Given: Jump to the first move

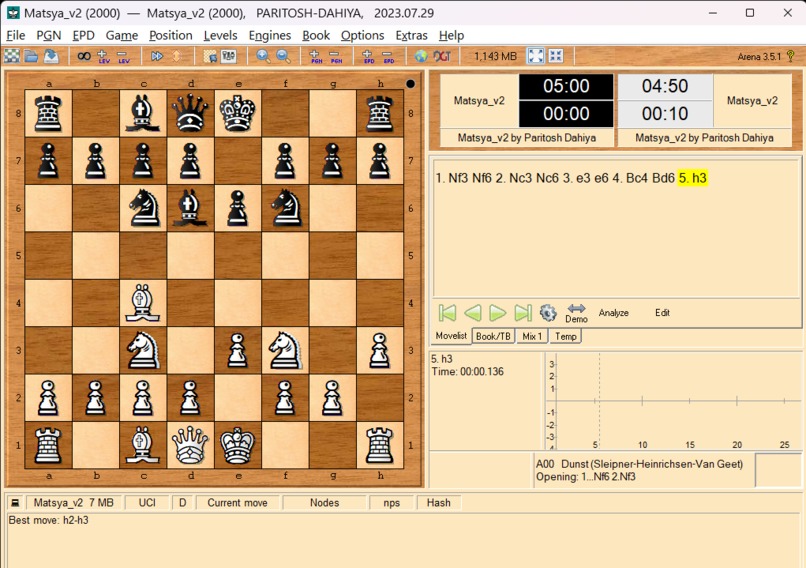Looking at the screenshot, I should [x=447, y=313].
